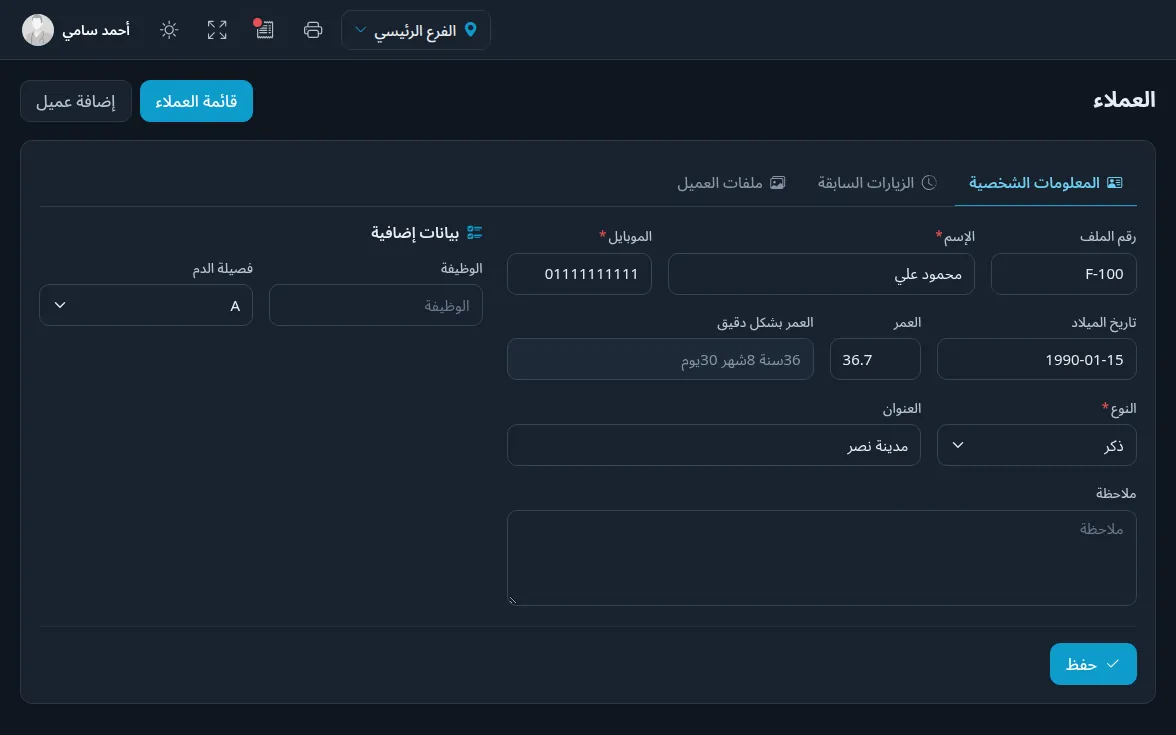The image size is (1176, 735).
Task: Focus the رقم الملف field containing F-100
Action: [x=1064, y=274]
